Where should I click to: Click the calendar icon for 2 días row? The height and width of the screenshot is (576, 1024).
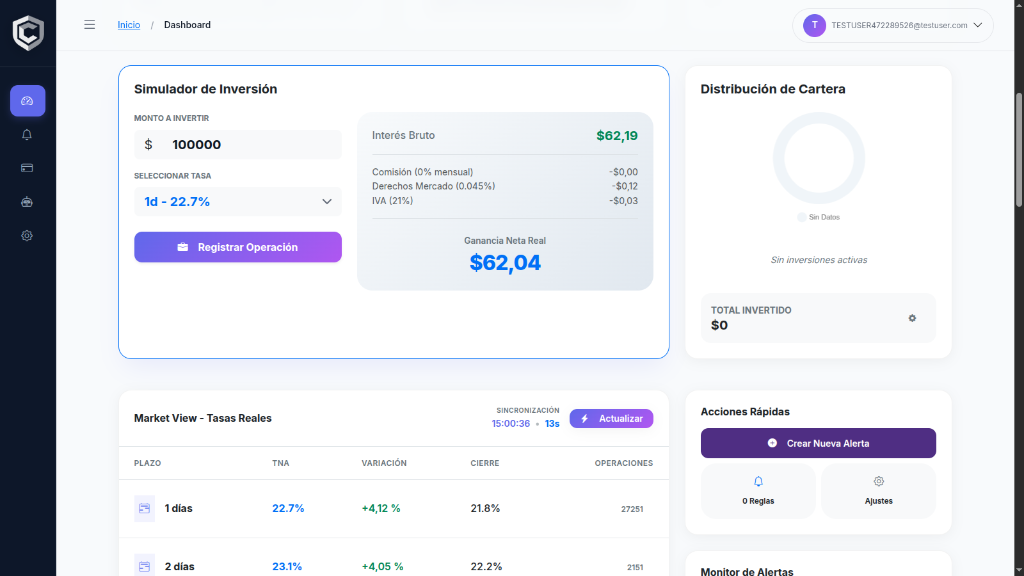pos(144,566)
